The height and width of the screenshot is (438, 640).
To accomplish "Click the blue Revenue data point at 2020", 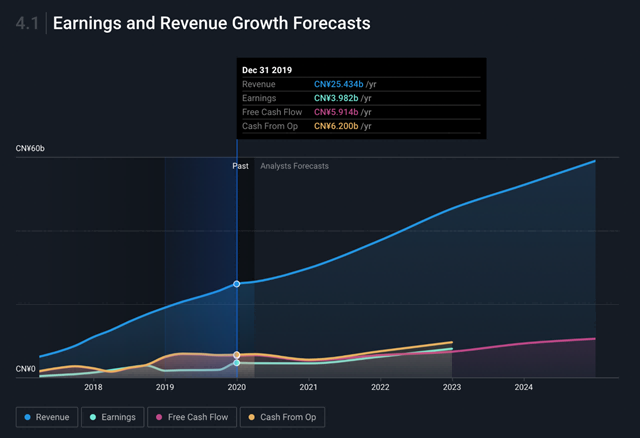I will tap(237, 284).
